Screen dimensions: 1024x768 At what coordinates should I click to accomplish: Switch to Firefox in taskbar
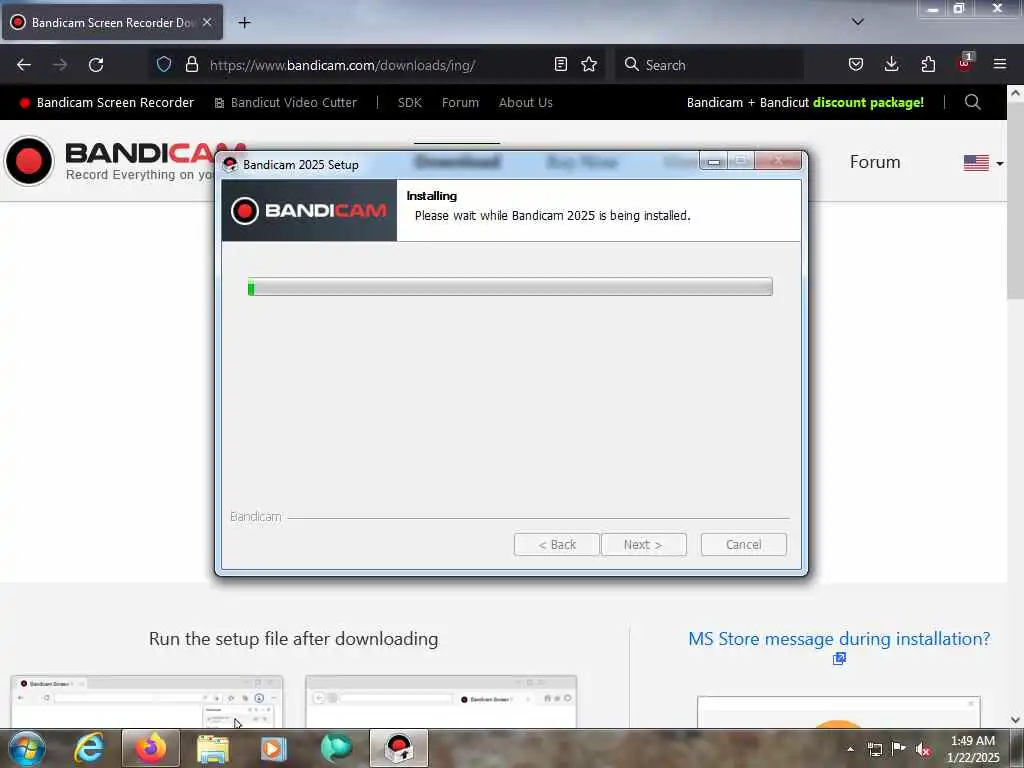coord(151,748)
